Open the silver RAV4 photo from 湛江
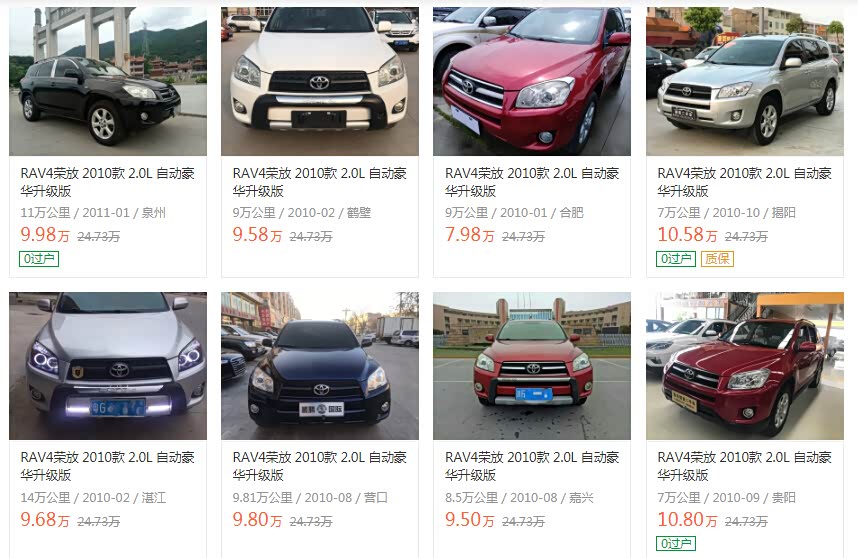Viewport: 858px width, 558px height. (x=108, y=366)
